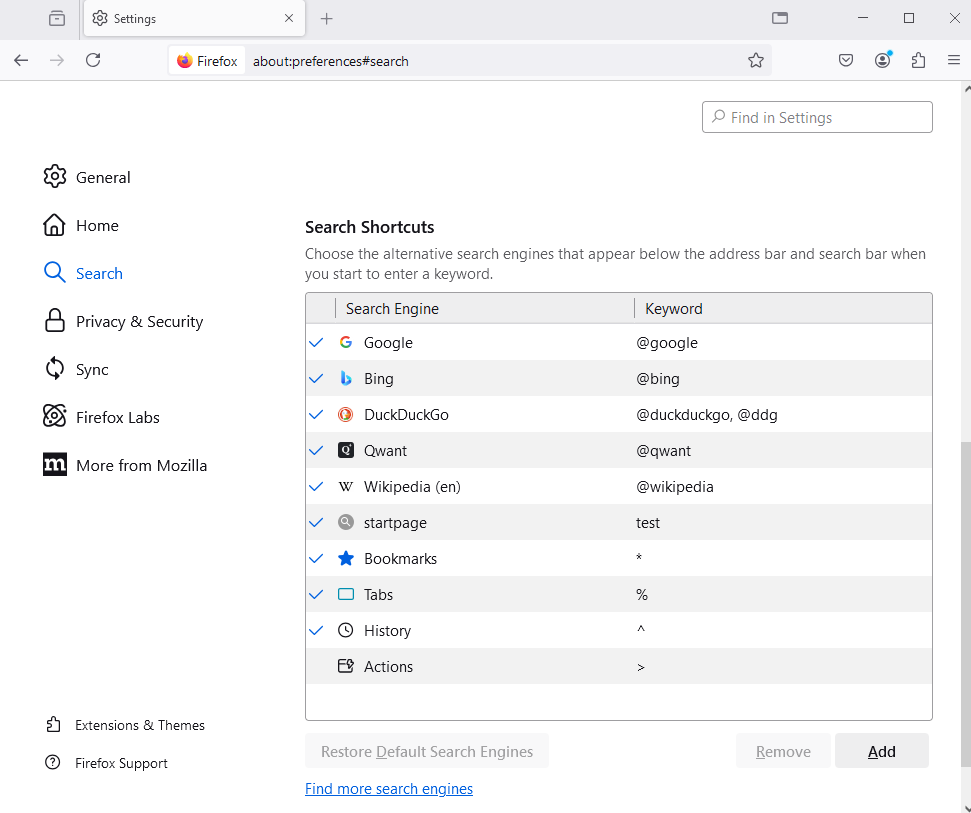Select the DuckDuckGo engine name
The image size is (971, 813).
tap(406, 414)
